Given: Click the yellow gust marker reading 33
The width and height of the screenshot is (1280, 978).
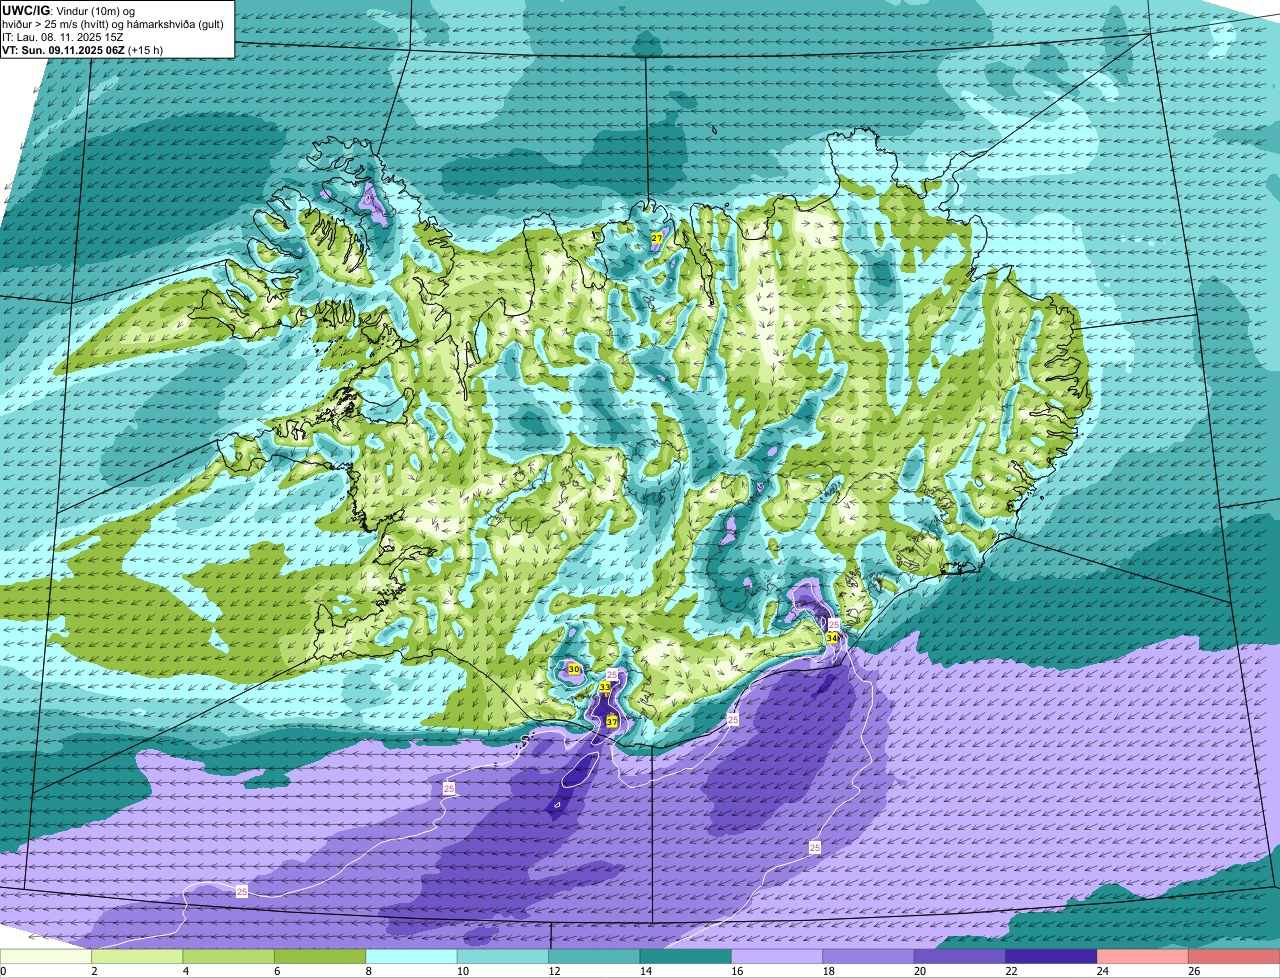Looking at the screenshot, I should (x=605, y=687).
